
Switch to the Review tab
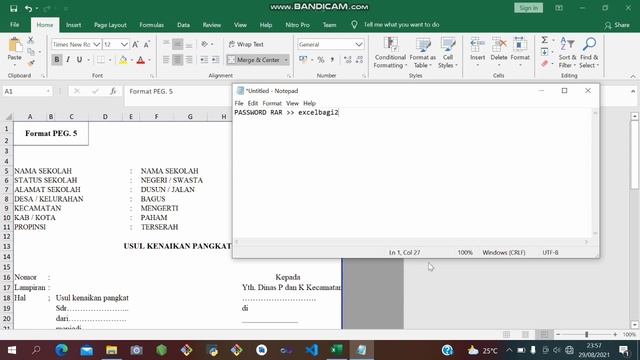212,25
